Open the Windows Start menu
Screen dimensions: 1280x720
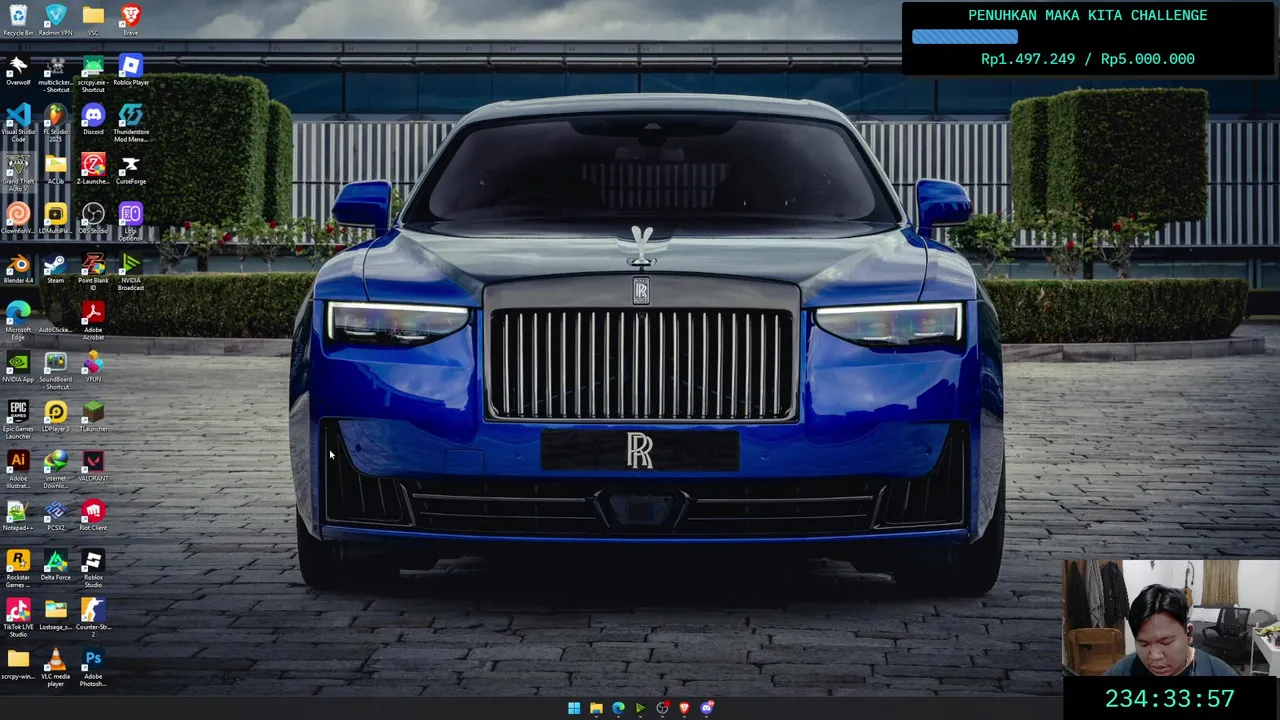click(574, 708)
